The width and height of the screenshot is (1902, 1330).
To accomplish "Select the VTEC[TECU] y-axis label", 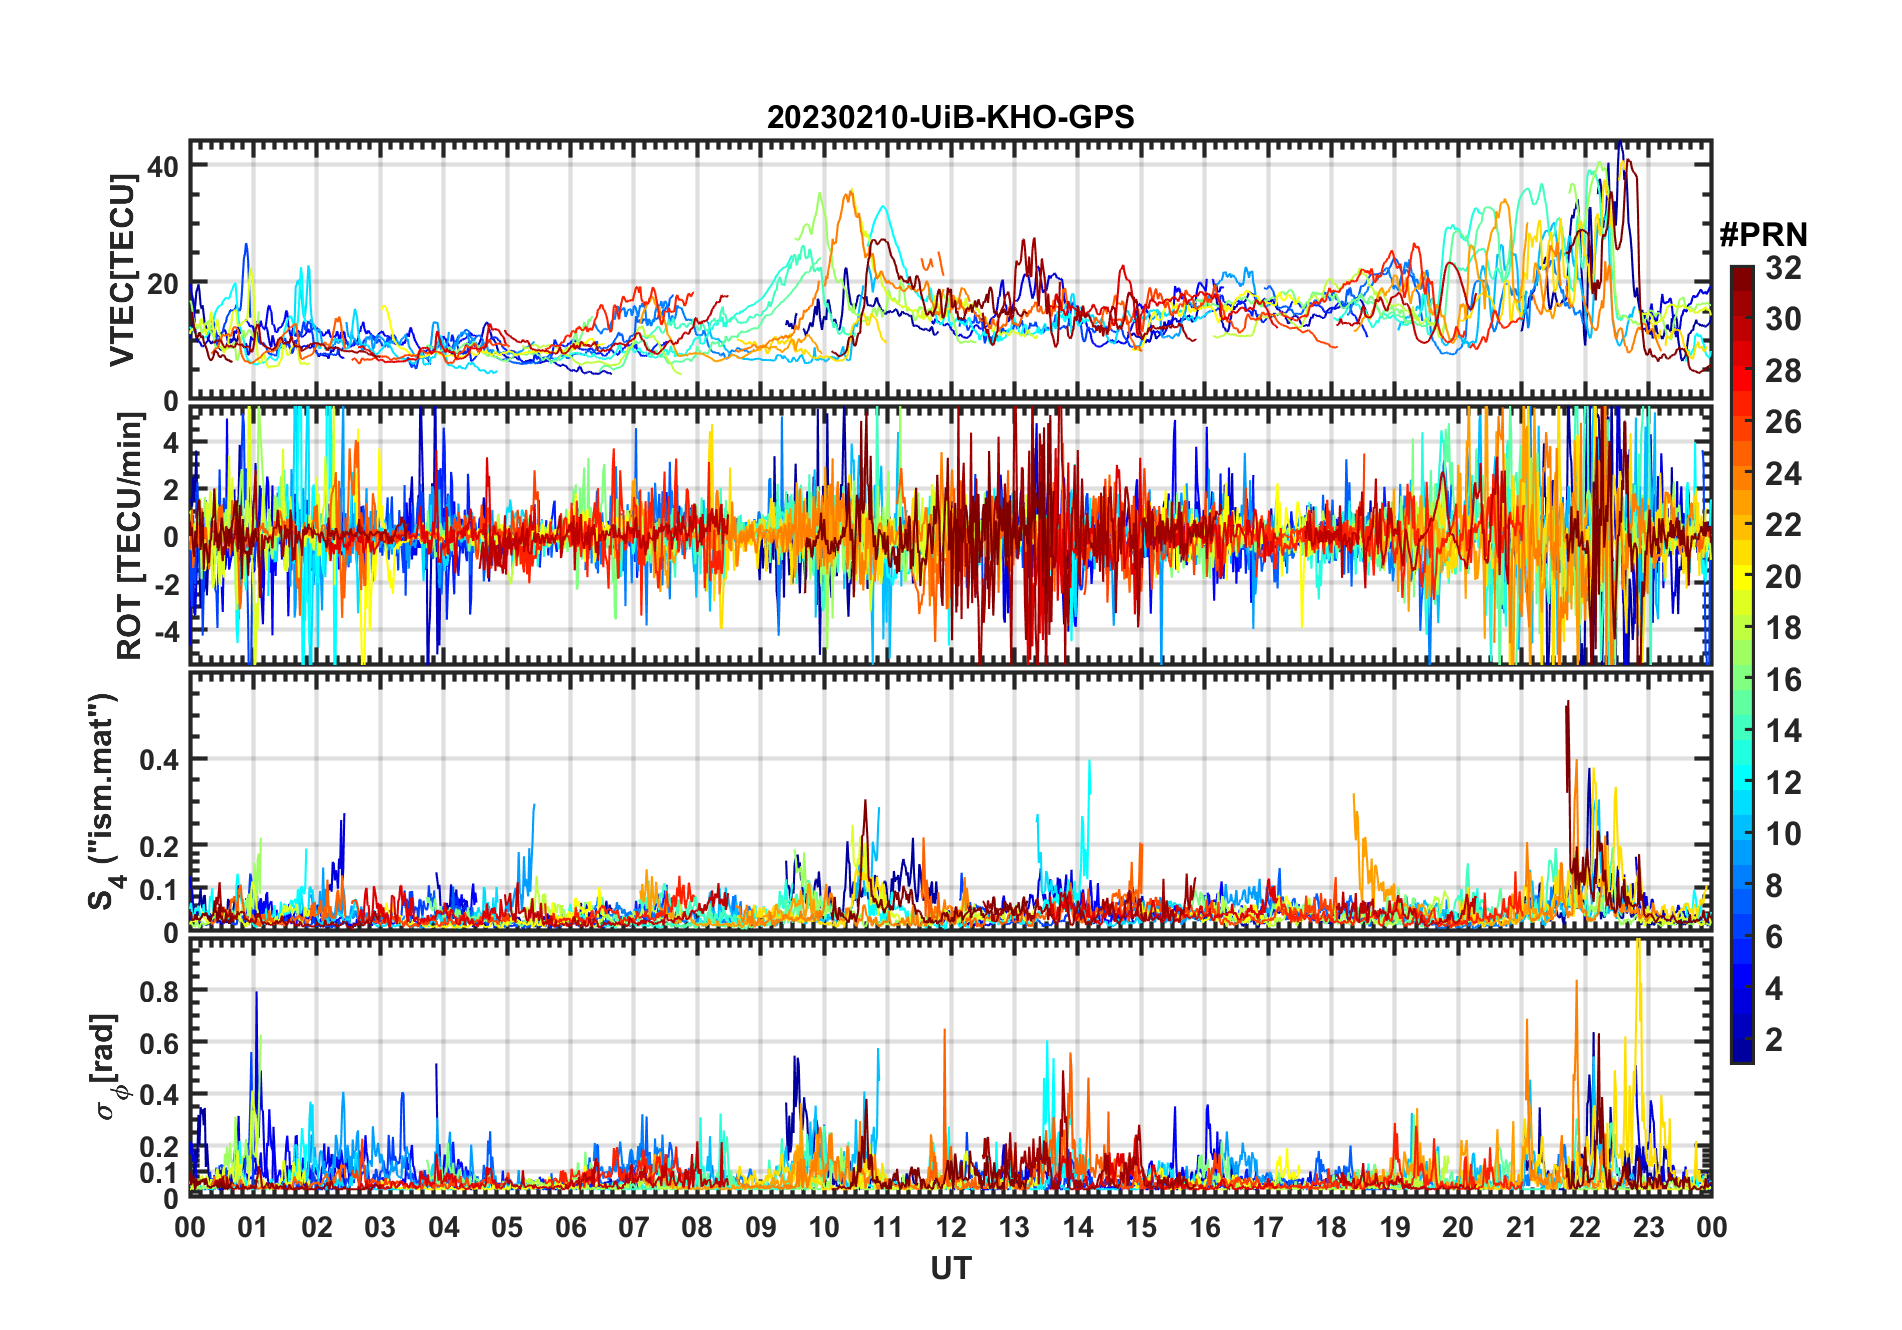I will [x=122, y=270].
